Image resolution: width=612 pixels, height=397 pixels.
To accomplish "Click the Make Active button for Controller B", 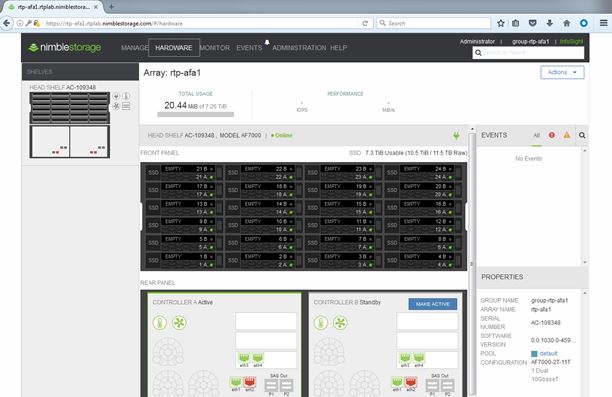I will (x=432, y=304).
